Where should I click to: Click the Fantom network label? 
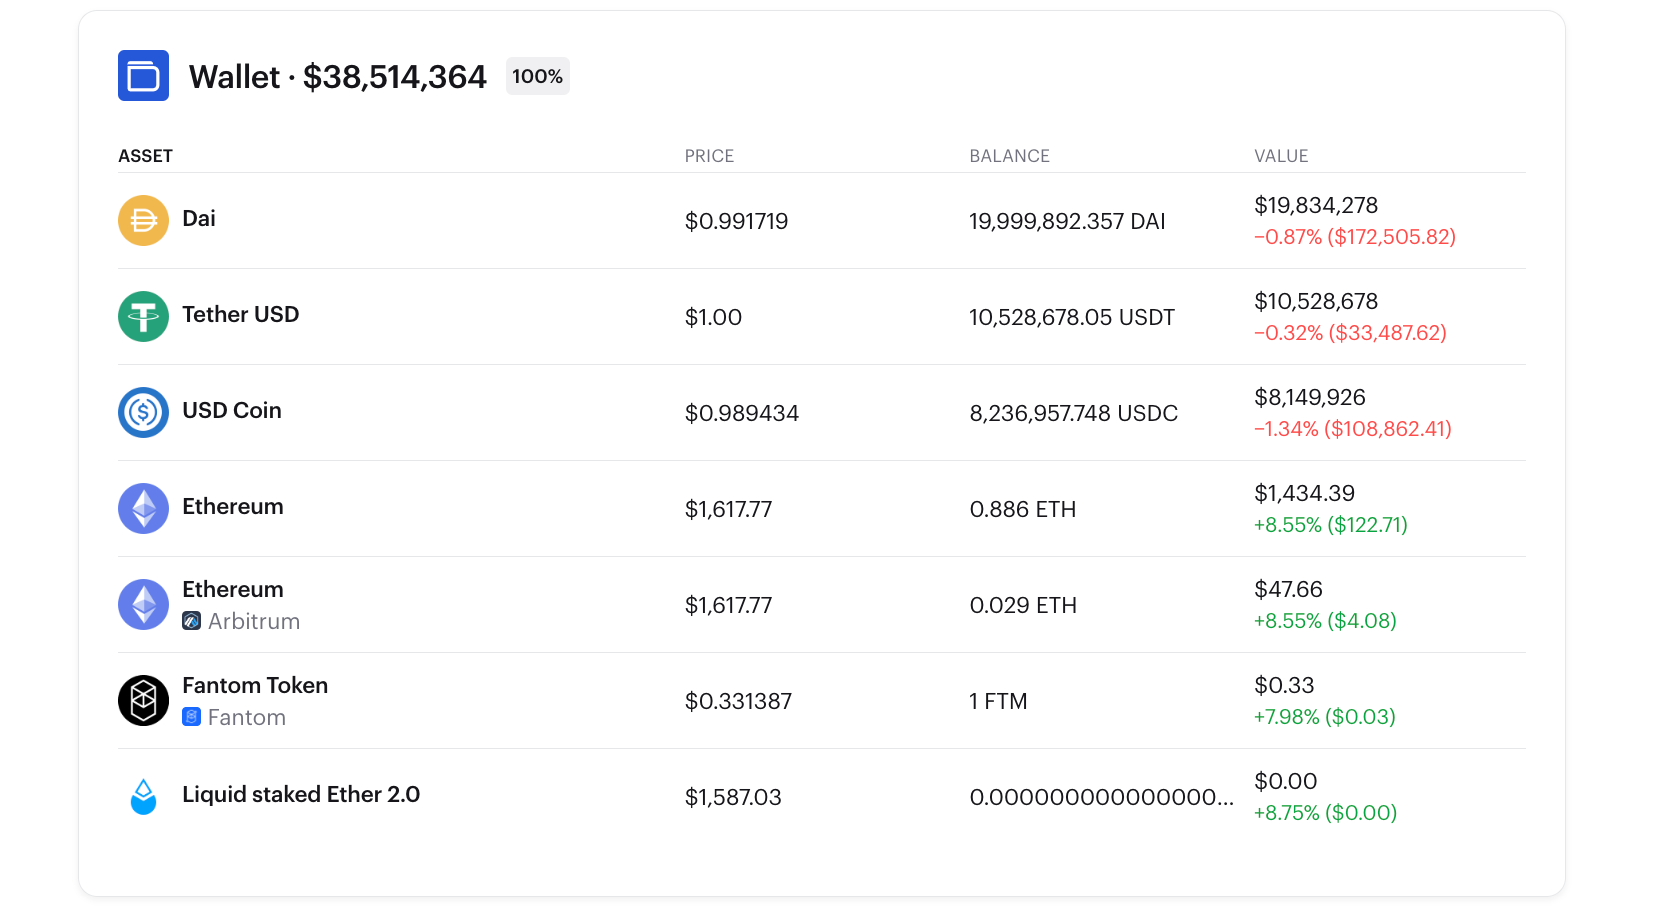coord(247,717)
